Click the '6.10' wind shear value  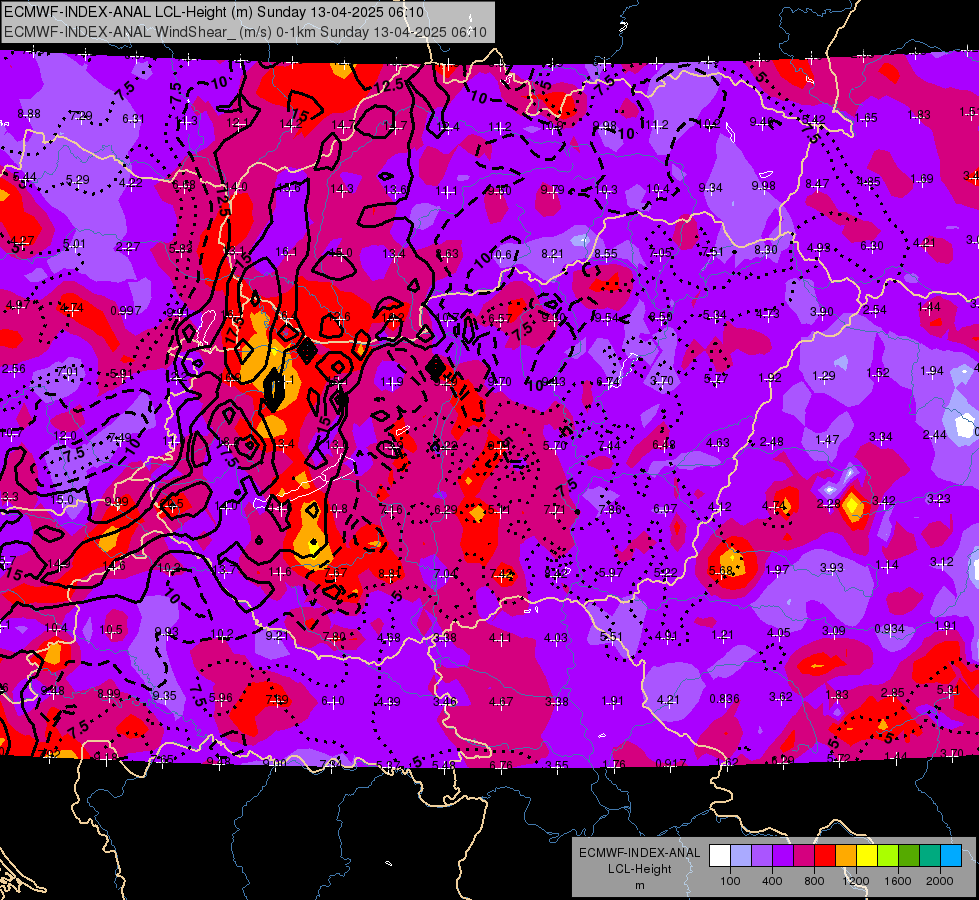(333, 701)
